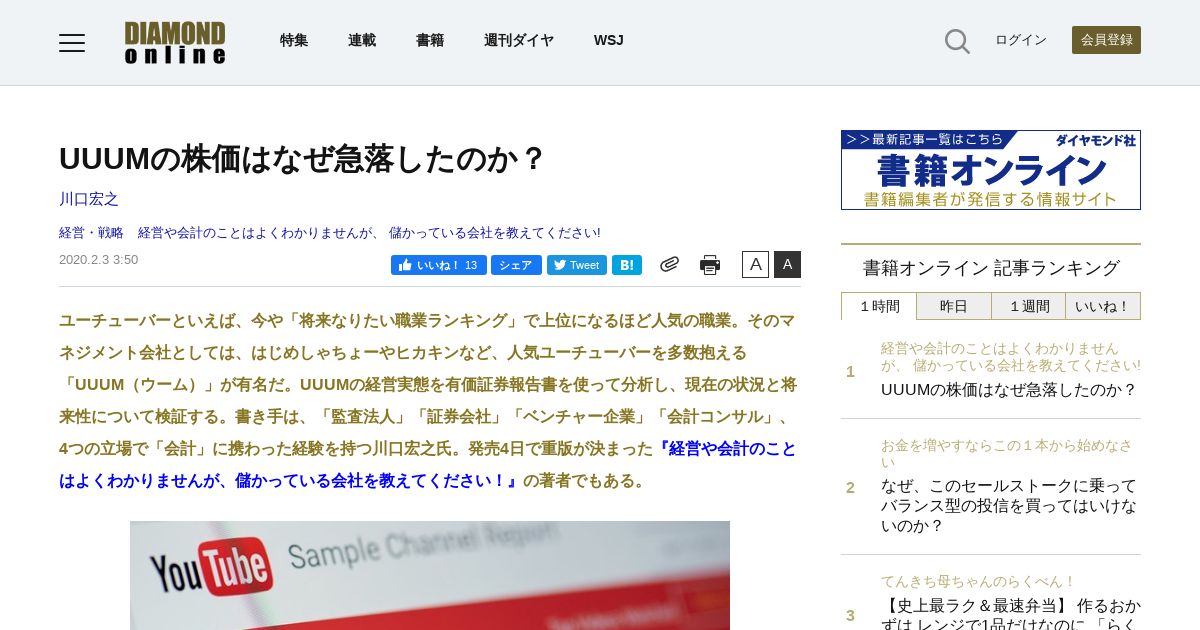Open the hamburger menu
The width and height of the screenshot is (1200, 630).
point(72,42)
